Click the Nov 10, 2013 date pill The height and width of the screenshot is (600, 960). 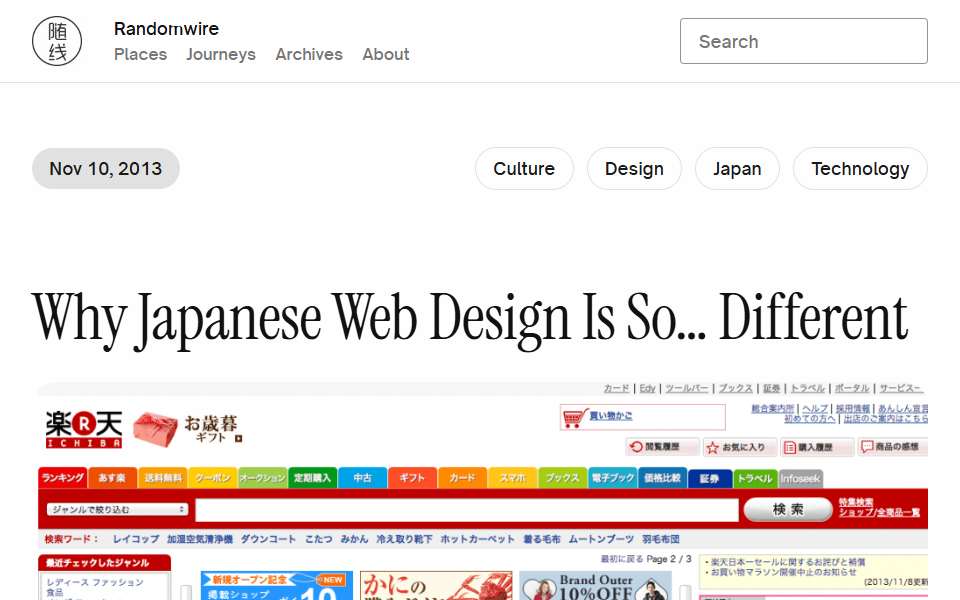tap(105, 168)
